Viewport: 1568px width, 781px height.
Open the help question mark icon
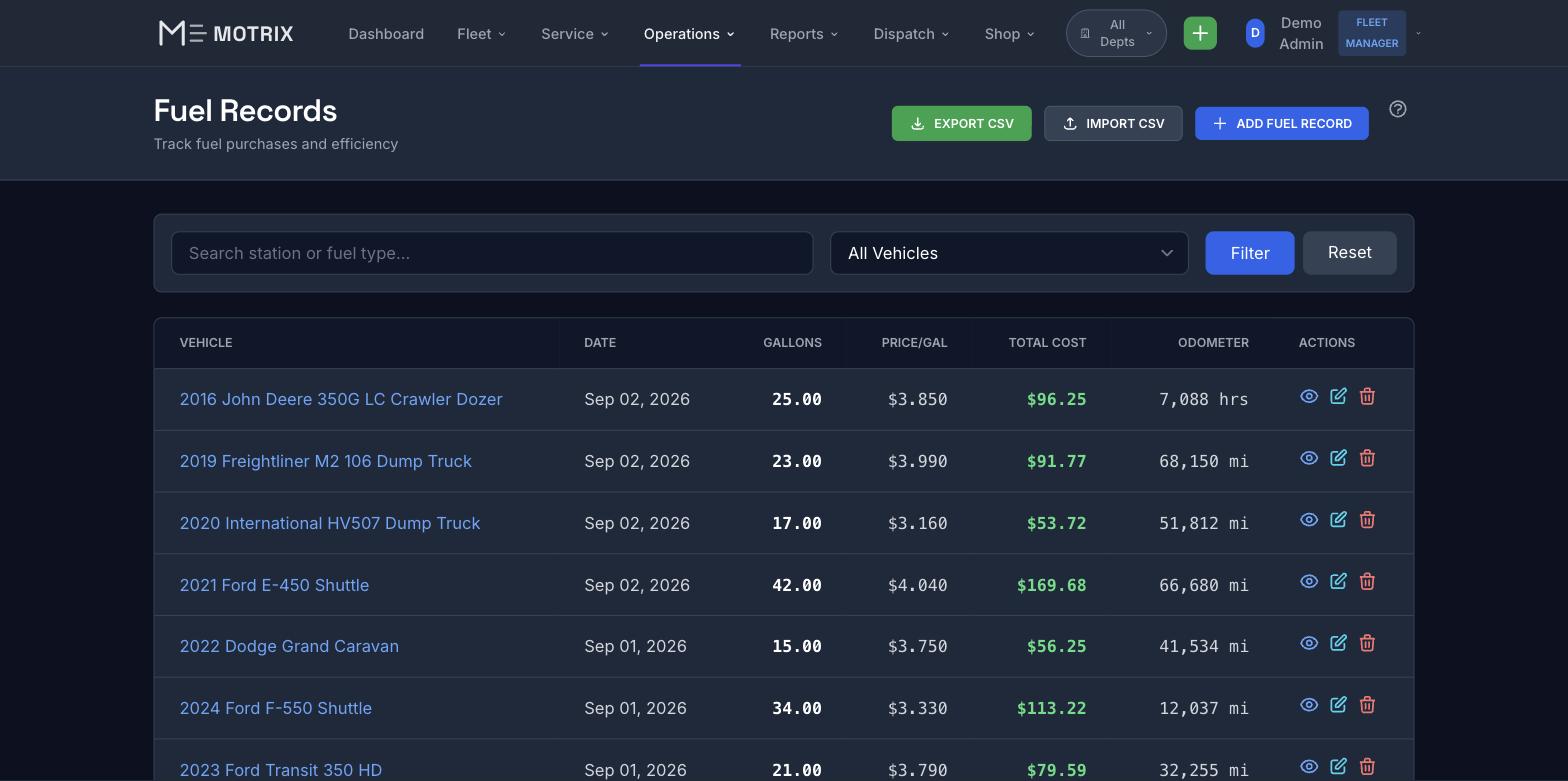(x=1398, y=109)
